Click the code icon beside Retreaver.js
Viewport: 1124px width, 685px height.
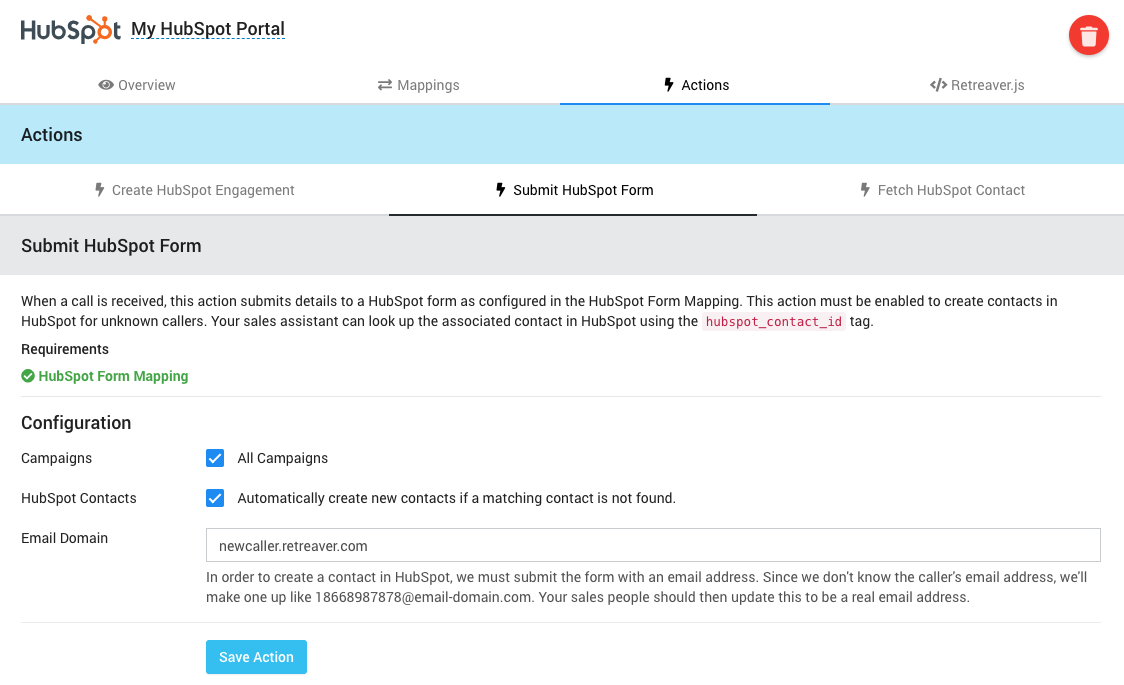(x=937, y=85)
